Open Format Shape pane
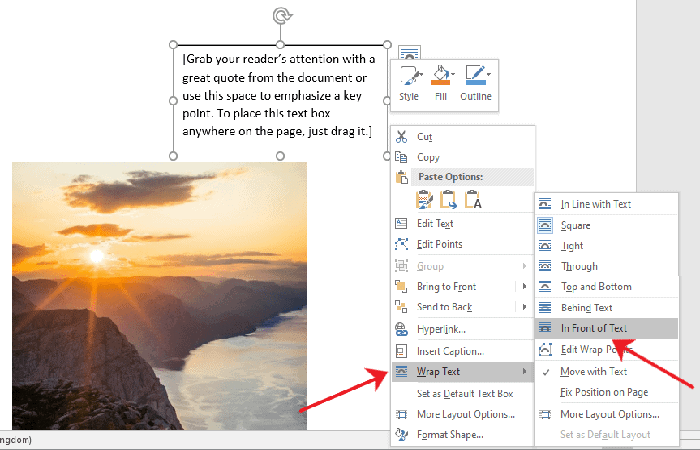The height and width of the screenshot is (450, 700). [450, 434]
